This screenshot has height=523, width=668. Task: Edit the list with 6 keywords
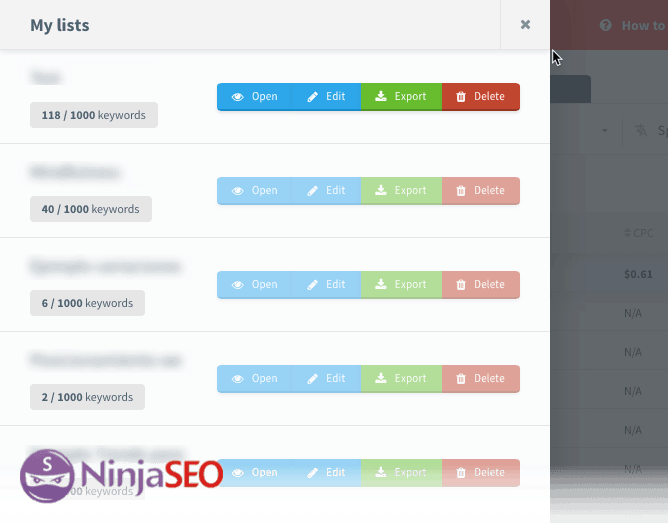click(326, 284)
